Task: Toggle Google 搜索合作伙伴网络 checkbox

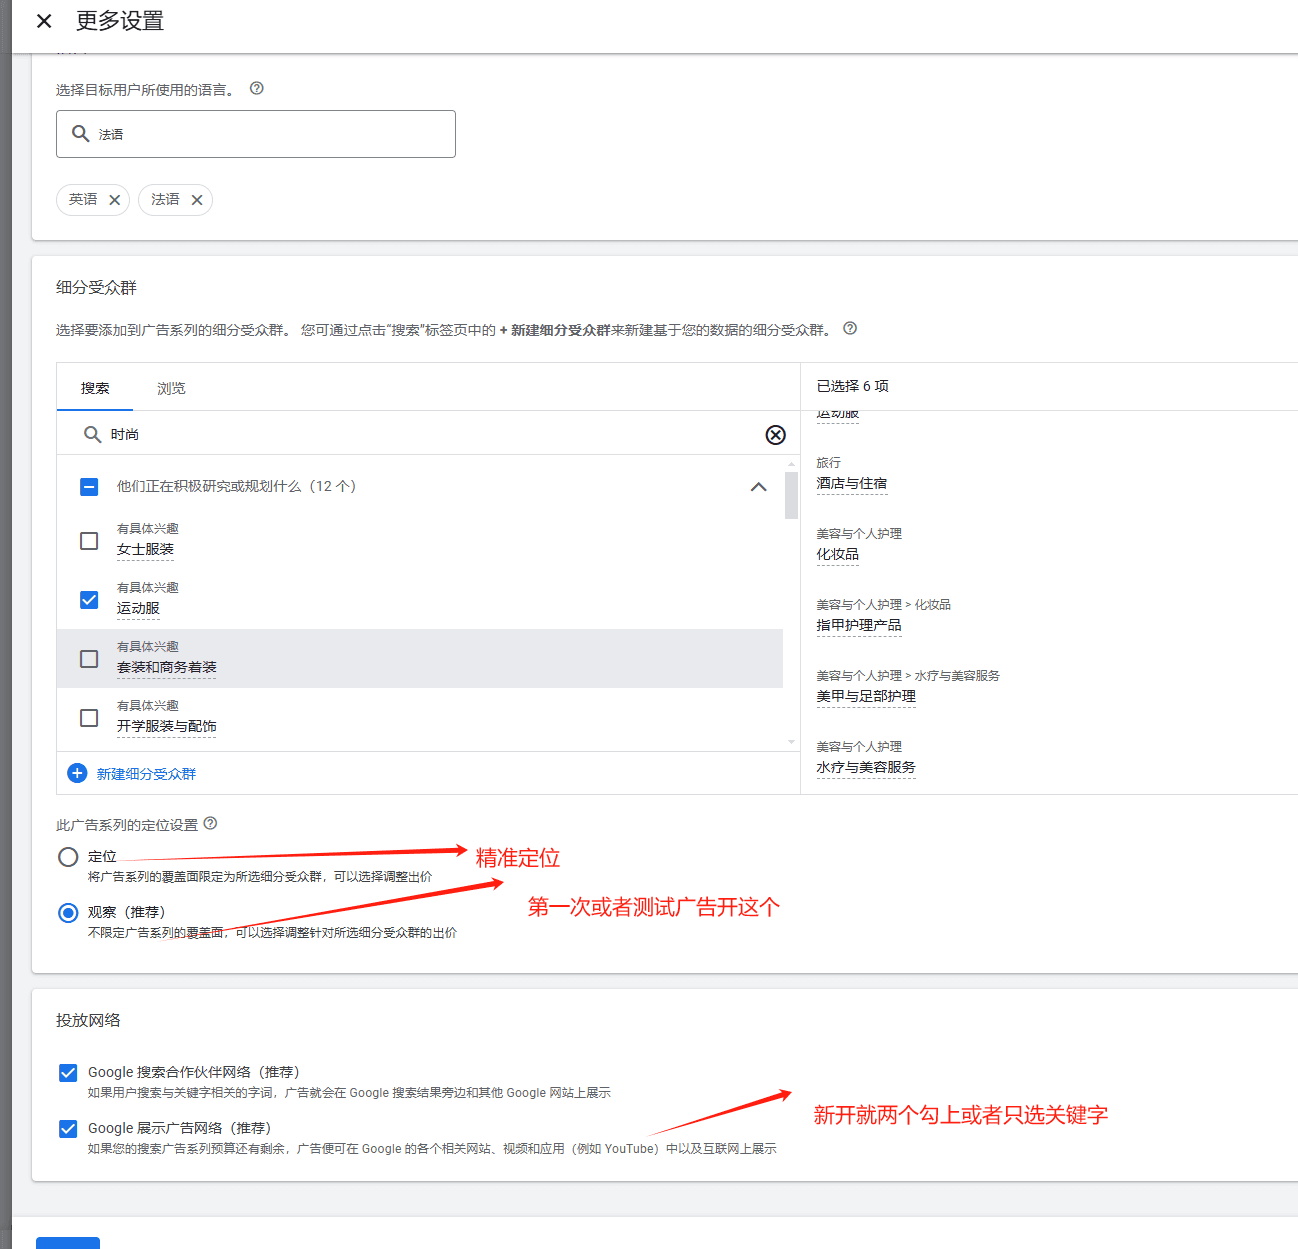Action: coord(68,1073)
